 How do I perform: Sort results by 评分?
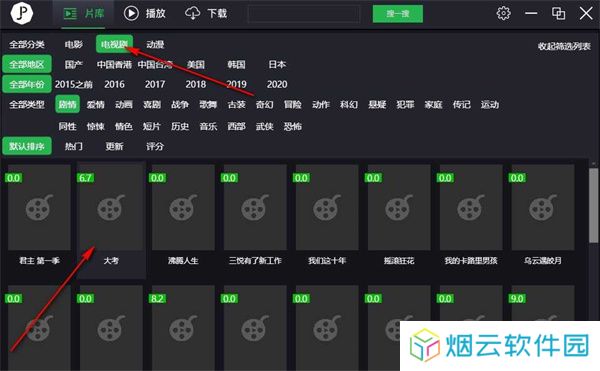[x=155, y=146]
